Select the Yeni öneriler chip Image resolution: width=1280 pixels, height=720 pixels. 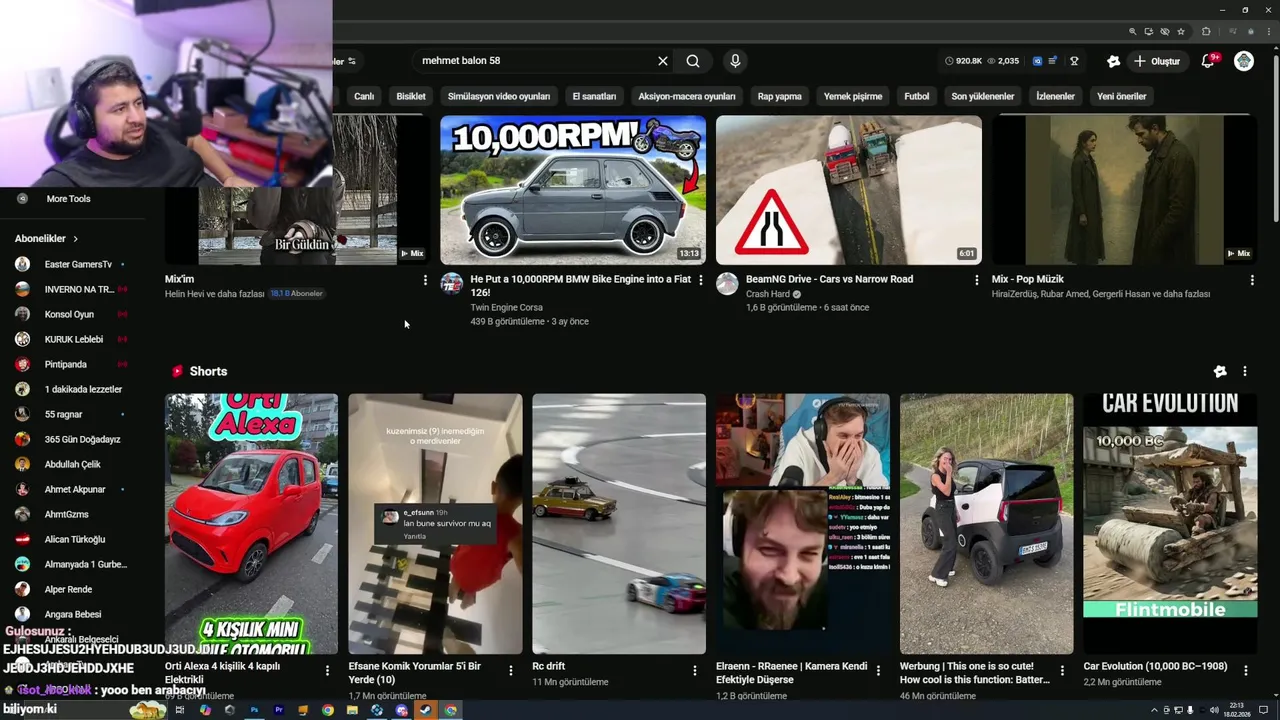pyautogui.click(x=1122, y=96)
